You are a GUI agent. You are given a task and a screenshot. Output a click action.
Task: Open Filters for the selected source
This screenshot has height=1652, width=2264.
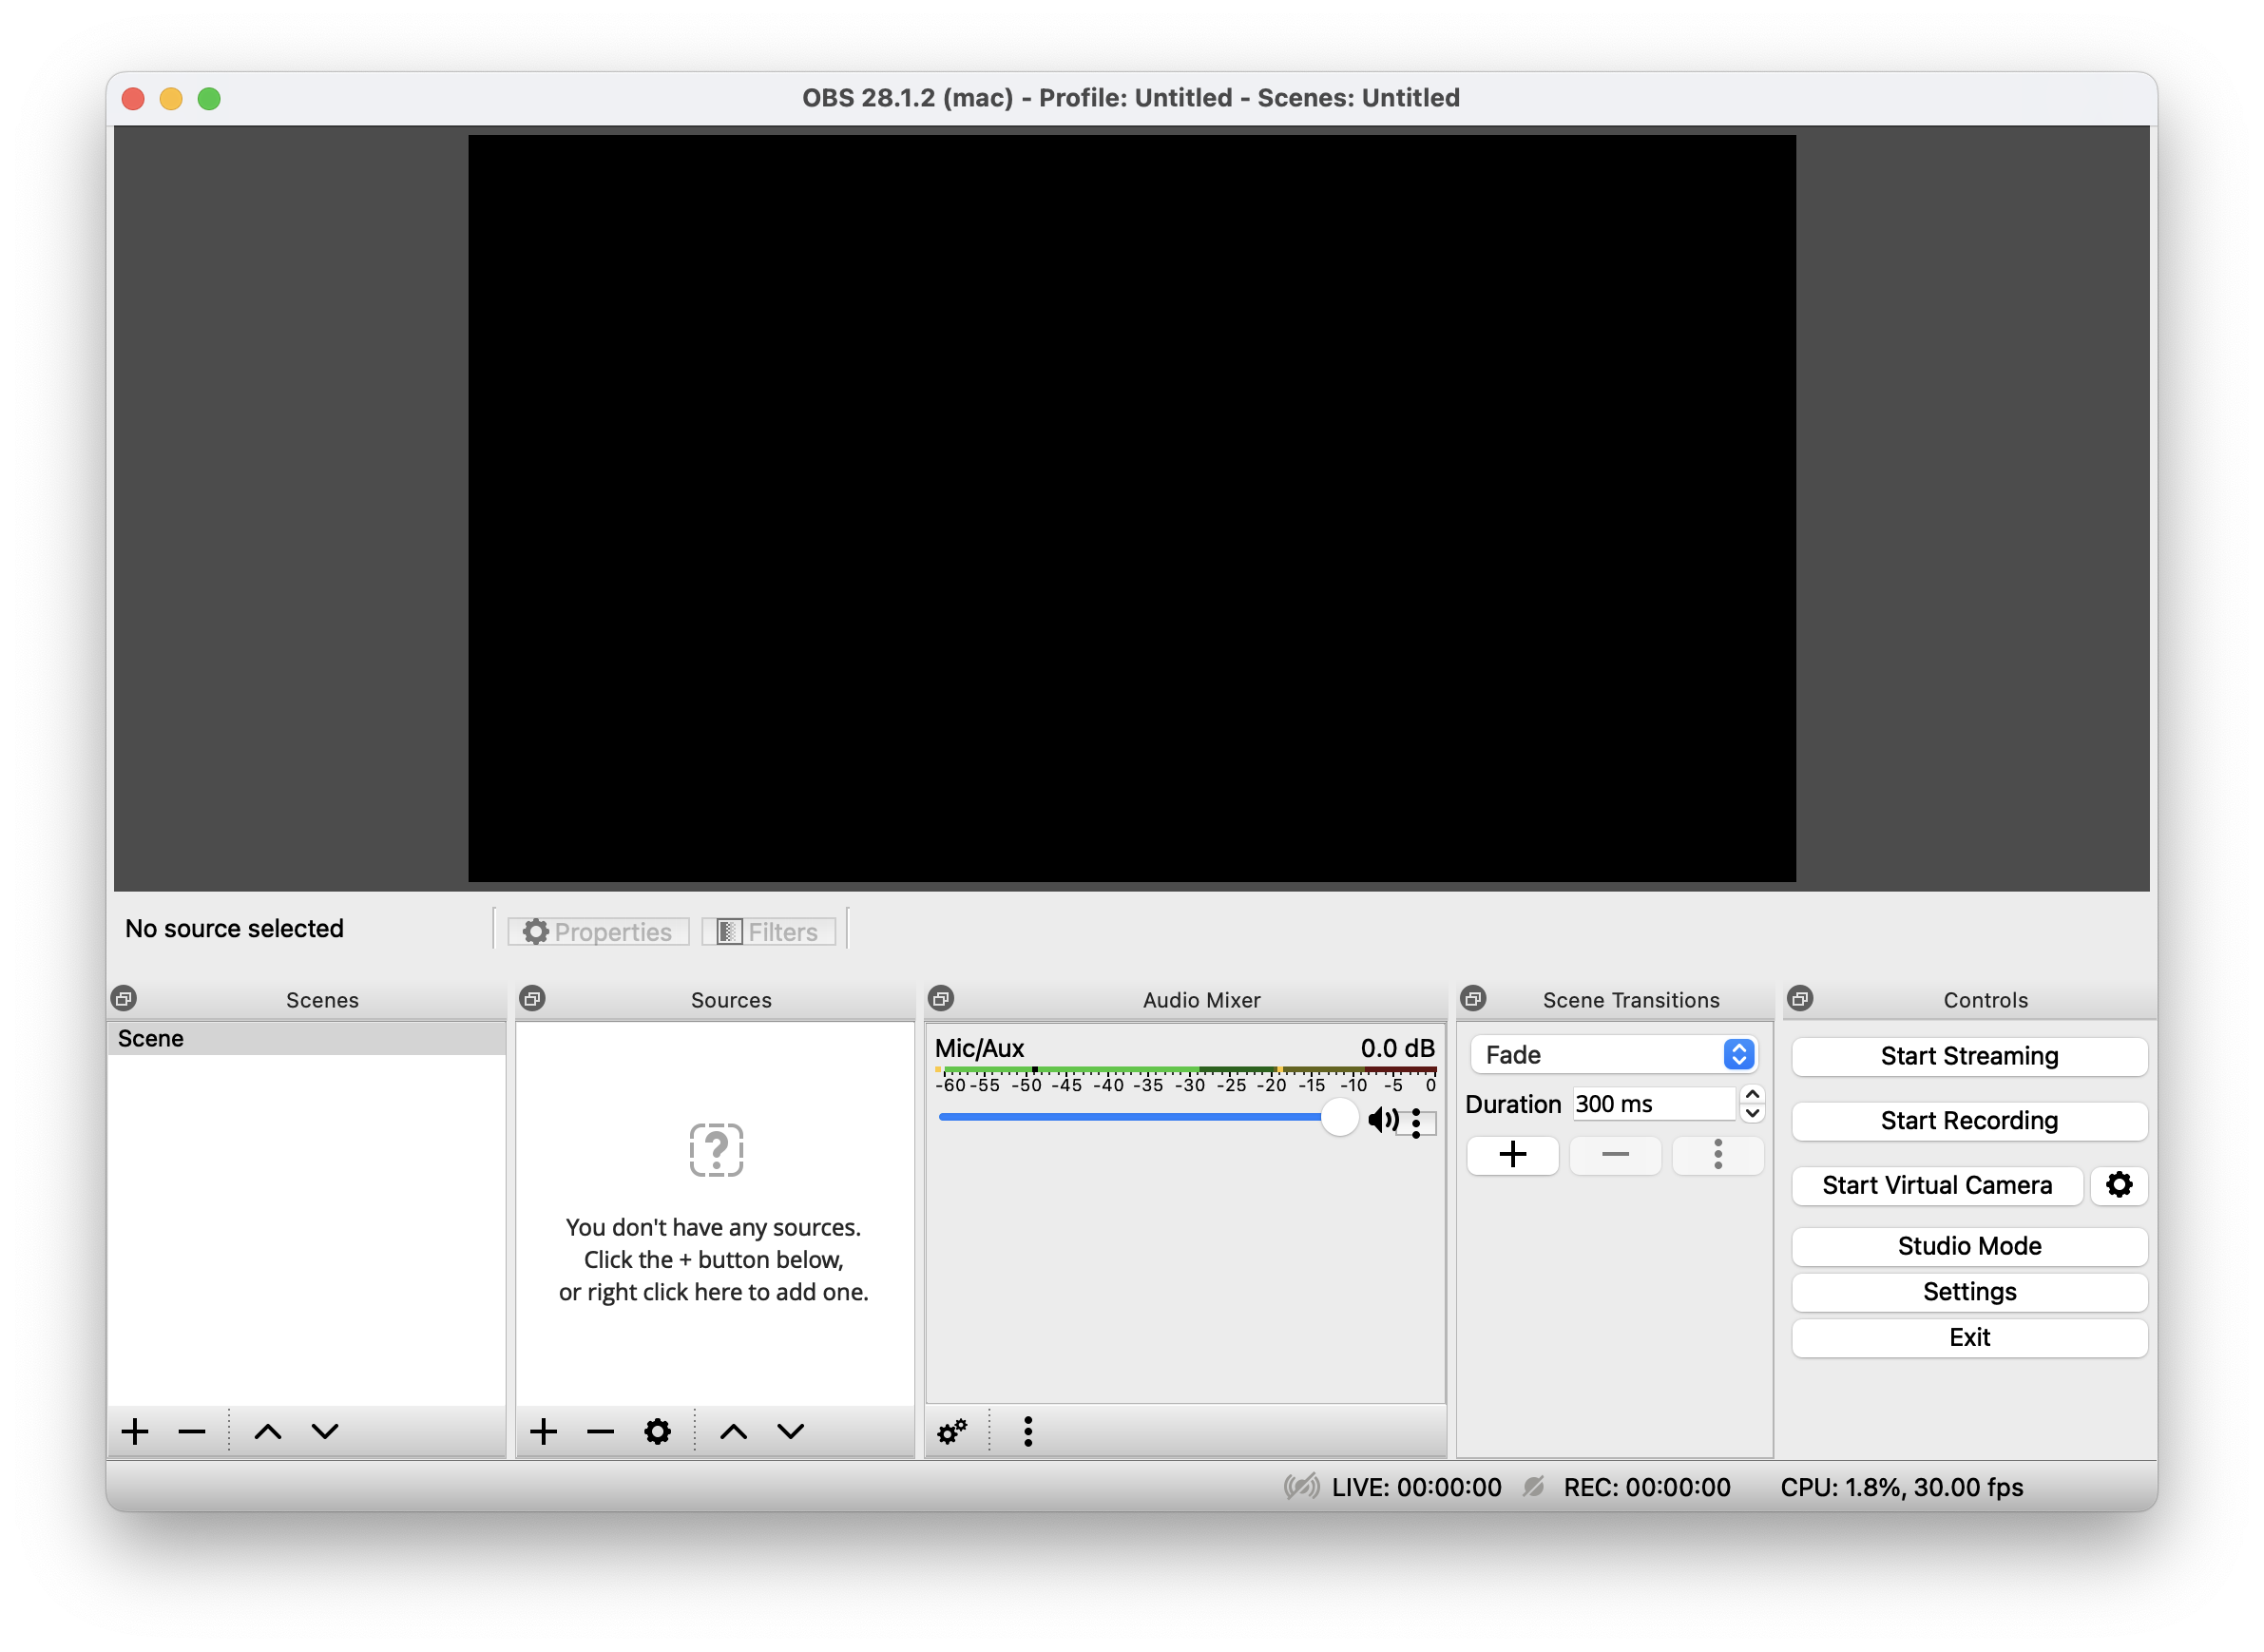pos(768,931)
